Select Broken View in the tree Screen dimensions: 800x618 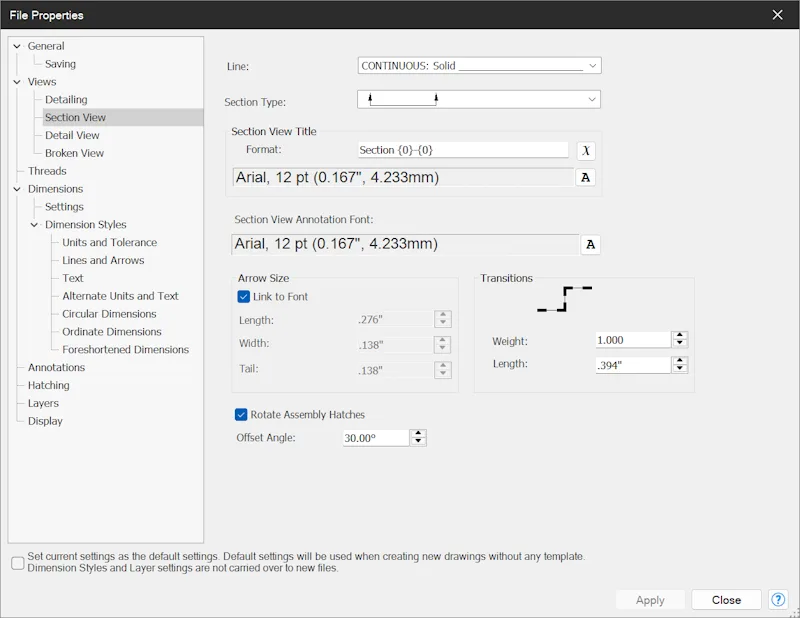(74, 153)
